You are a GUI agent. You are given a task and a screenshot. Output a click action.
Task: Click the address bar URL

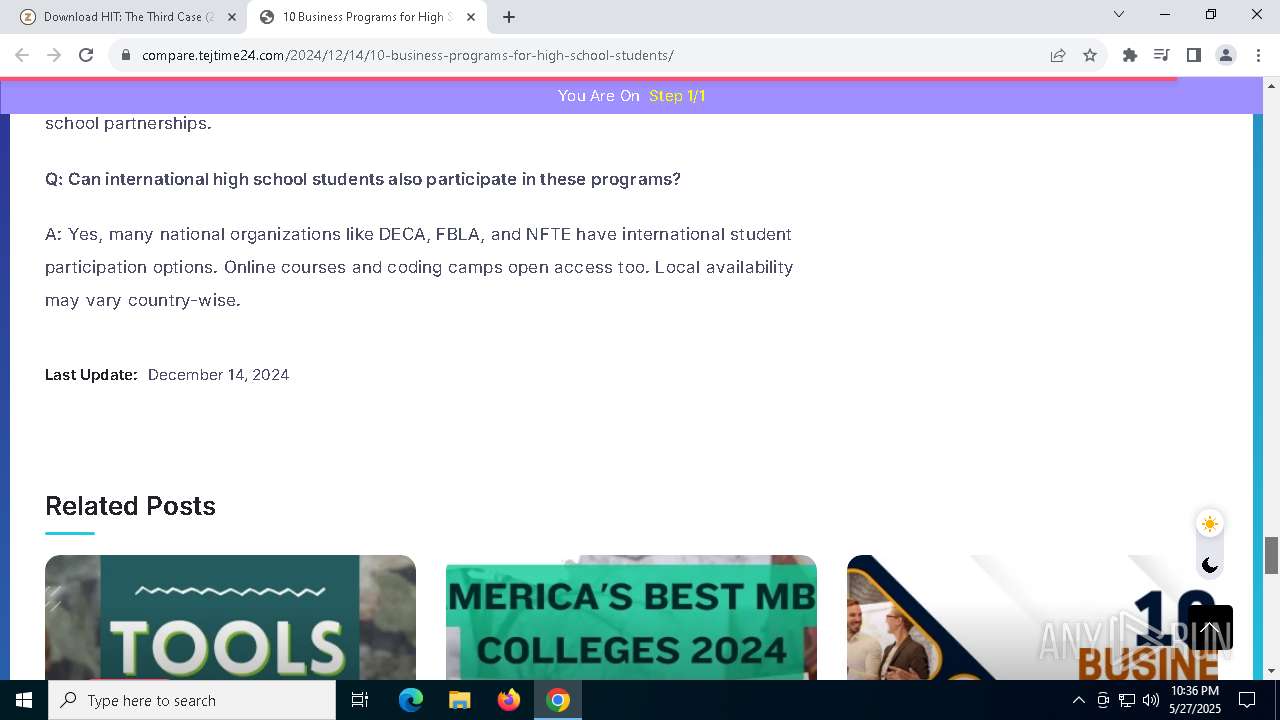click(x=408, y=55)
